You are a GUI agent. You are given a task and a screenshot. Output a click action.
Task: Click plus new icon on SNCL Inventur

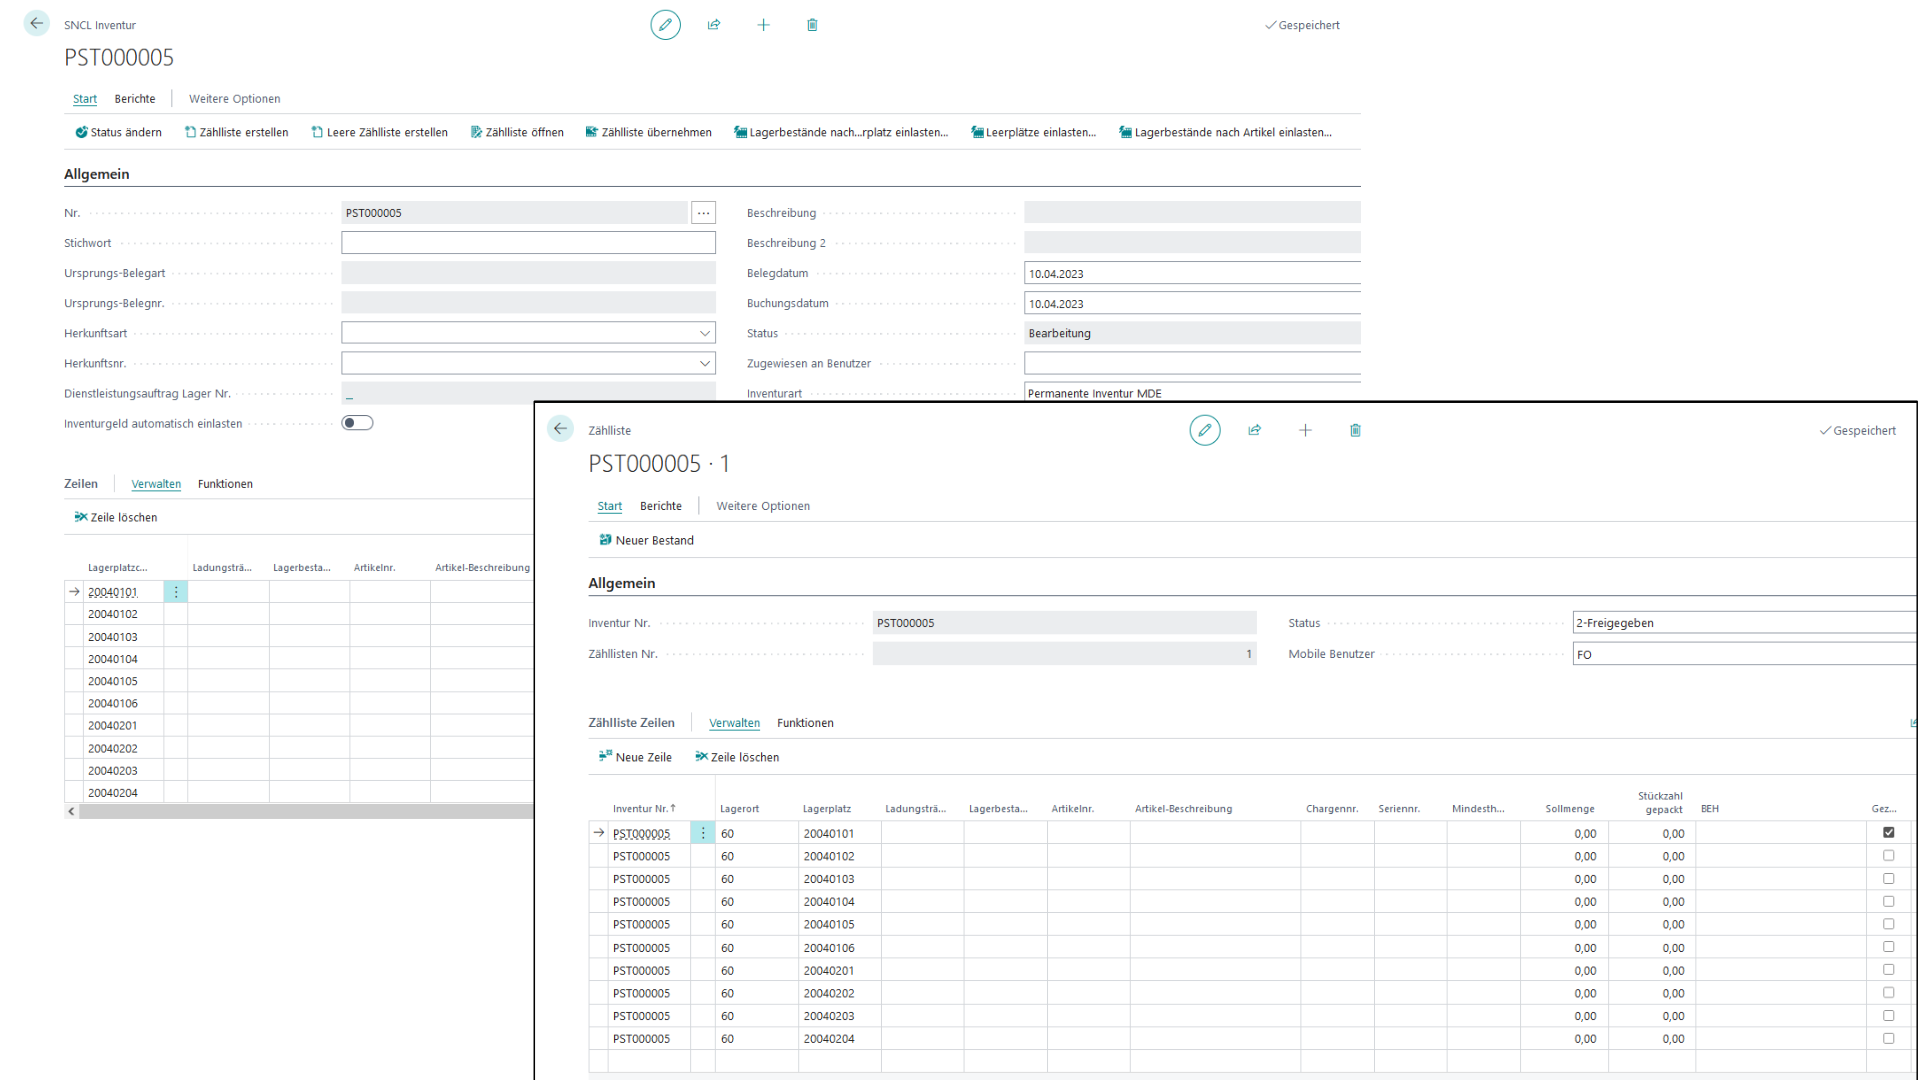pos(763,25)
